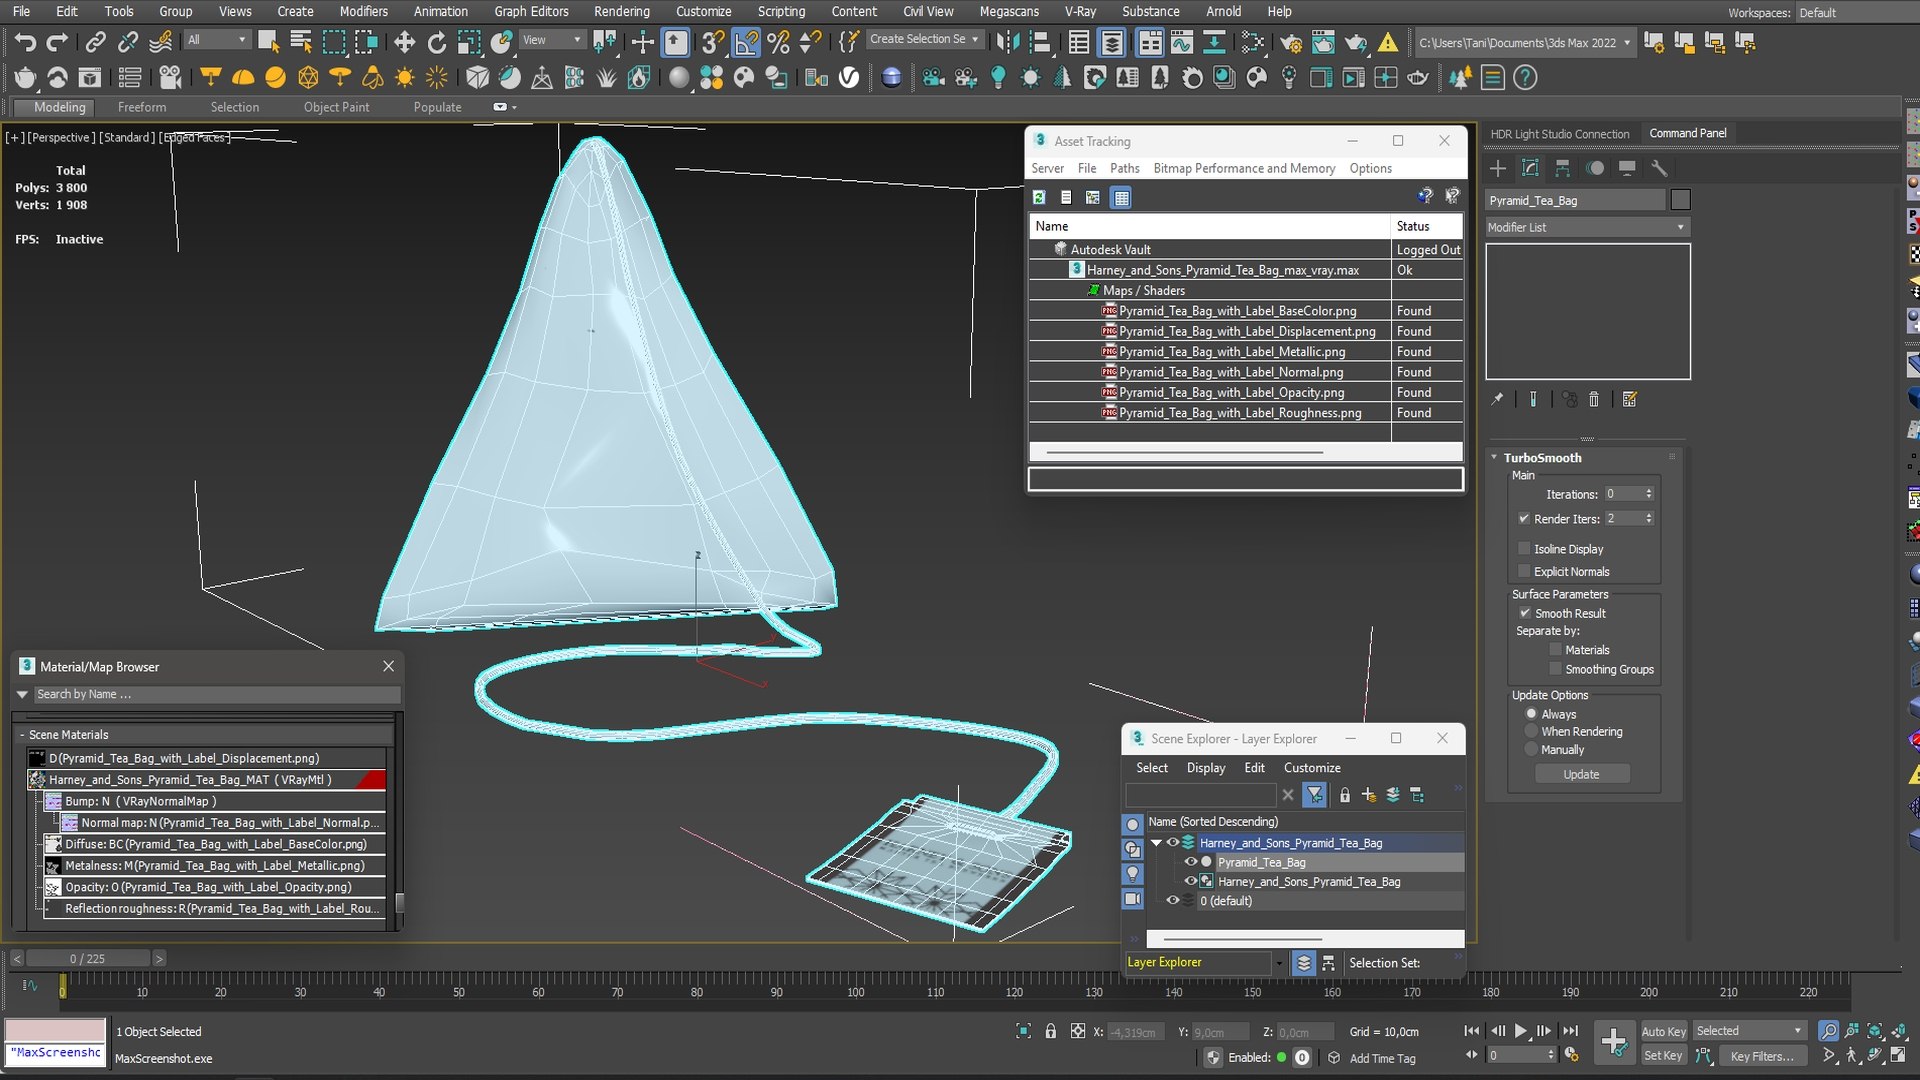Viewport: 1920px width, 1080px height.
Task: Click the funnel filter icon in Scene Explorer
Action: tap(1315, 795)
